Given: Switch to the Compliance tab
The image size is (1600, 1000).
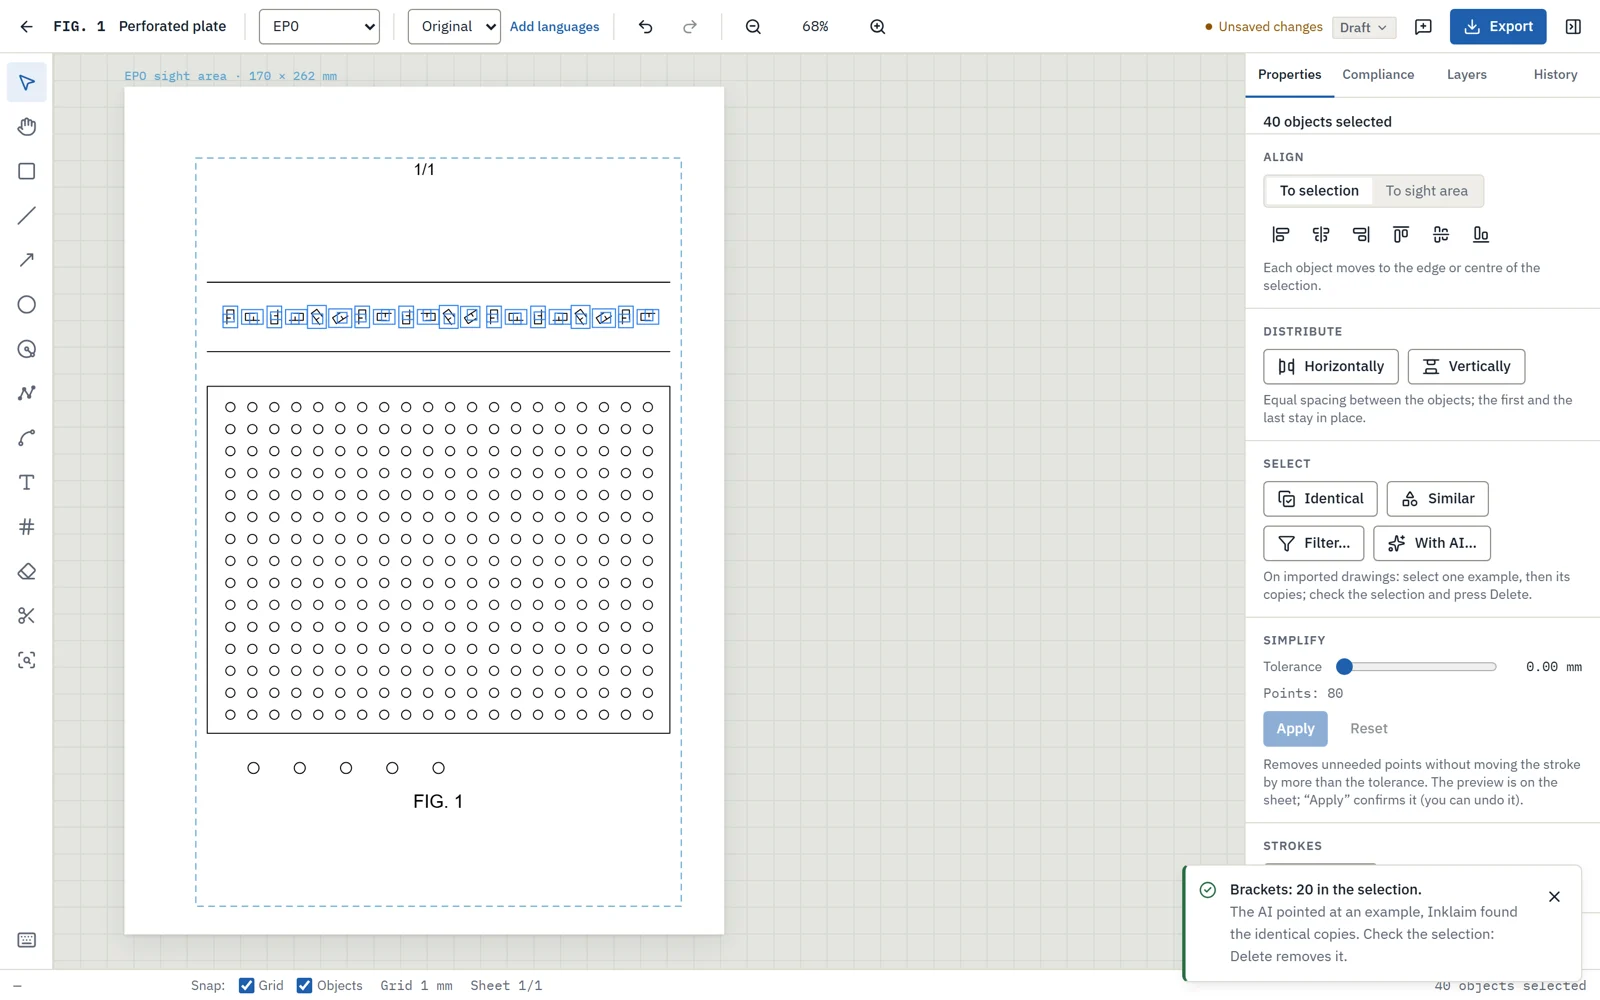Looking at the screenshot, I should click(x=1378, y=75).
